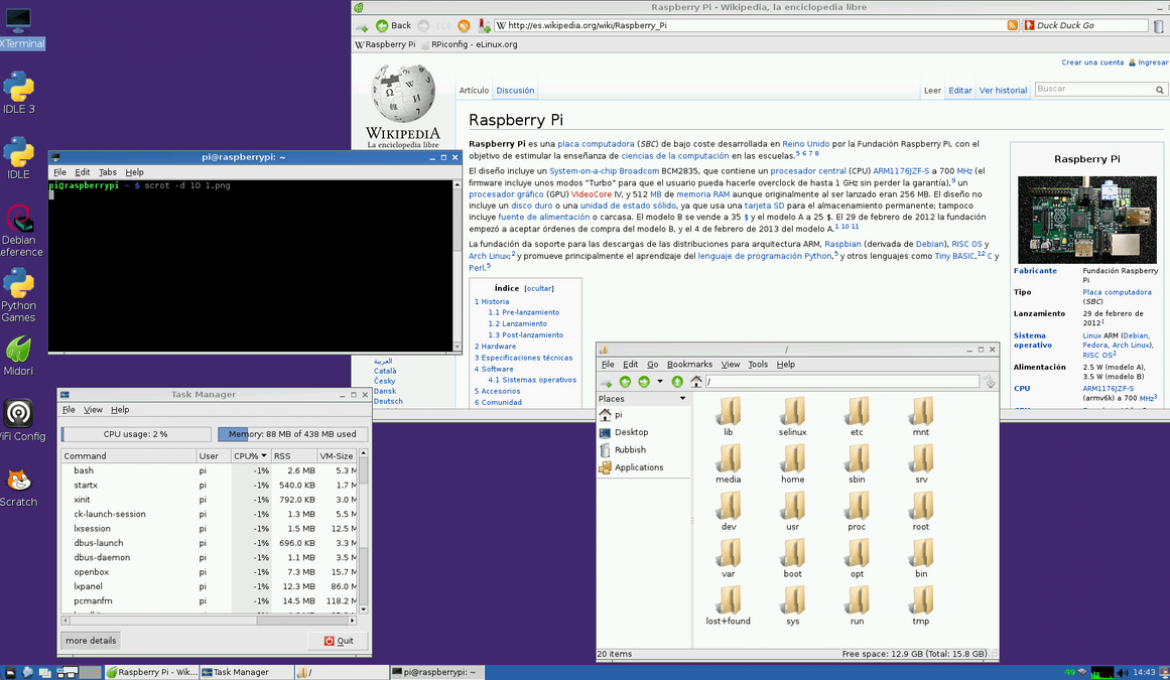1170x680 pixels.
Task: Open the File menu in the terminal
Action: pyautogui.click(x=60, y=172)
